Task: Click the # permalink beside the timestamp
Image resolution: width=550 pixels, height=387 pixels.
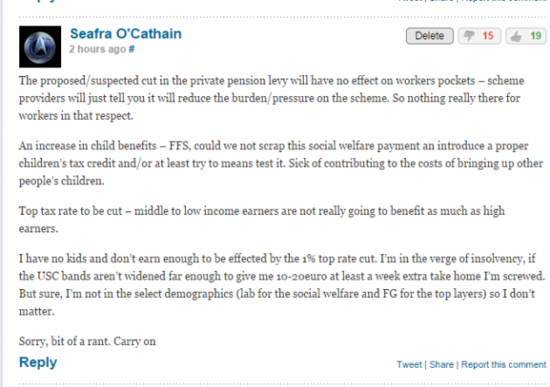Action: [132, 49]
